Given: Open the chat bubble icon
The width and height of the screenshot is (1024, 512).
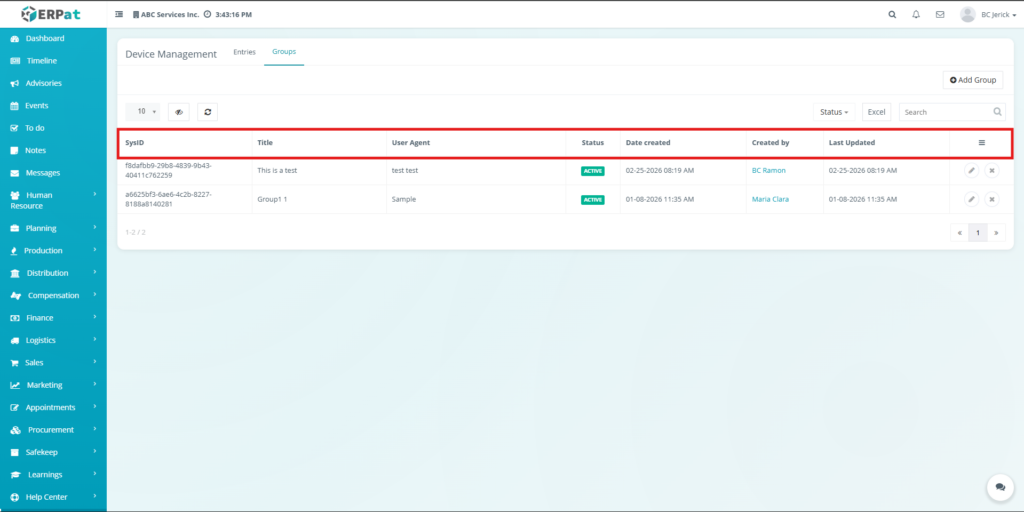Looking at the screenshot, I should pyautogui.click(x=999, y=486).
